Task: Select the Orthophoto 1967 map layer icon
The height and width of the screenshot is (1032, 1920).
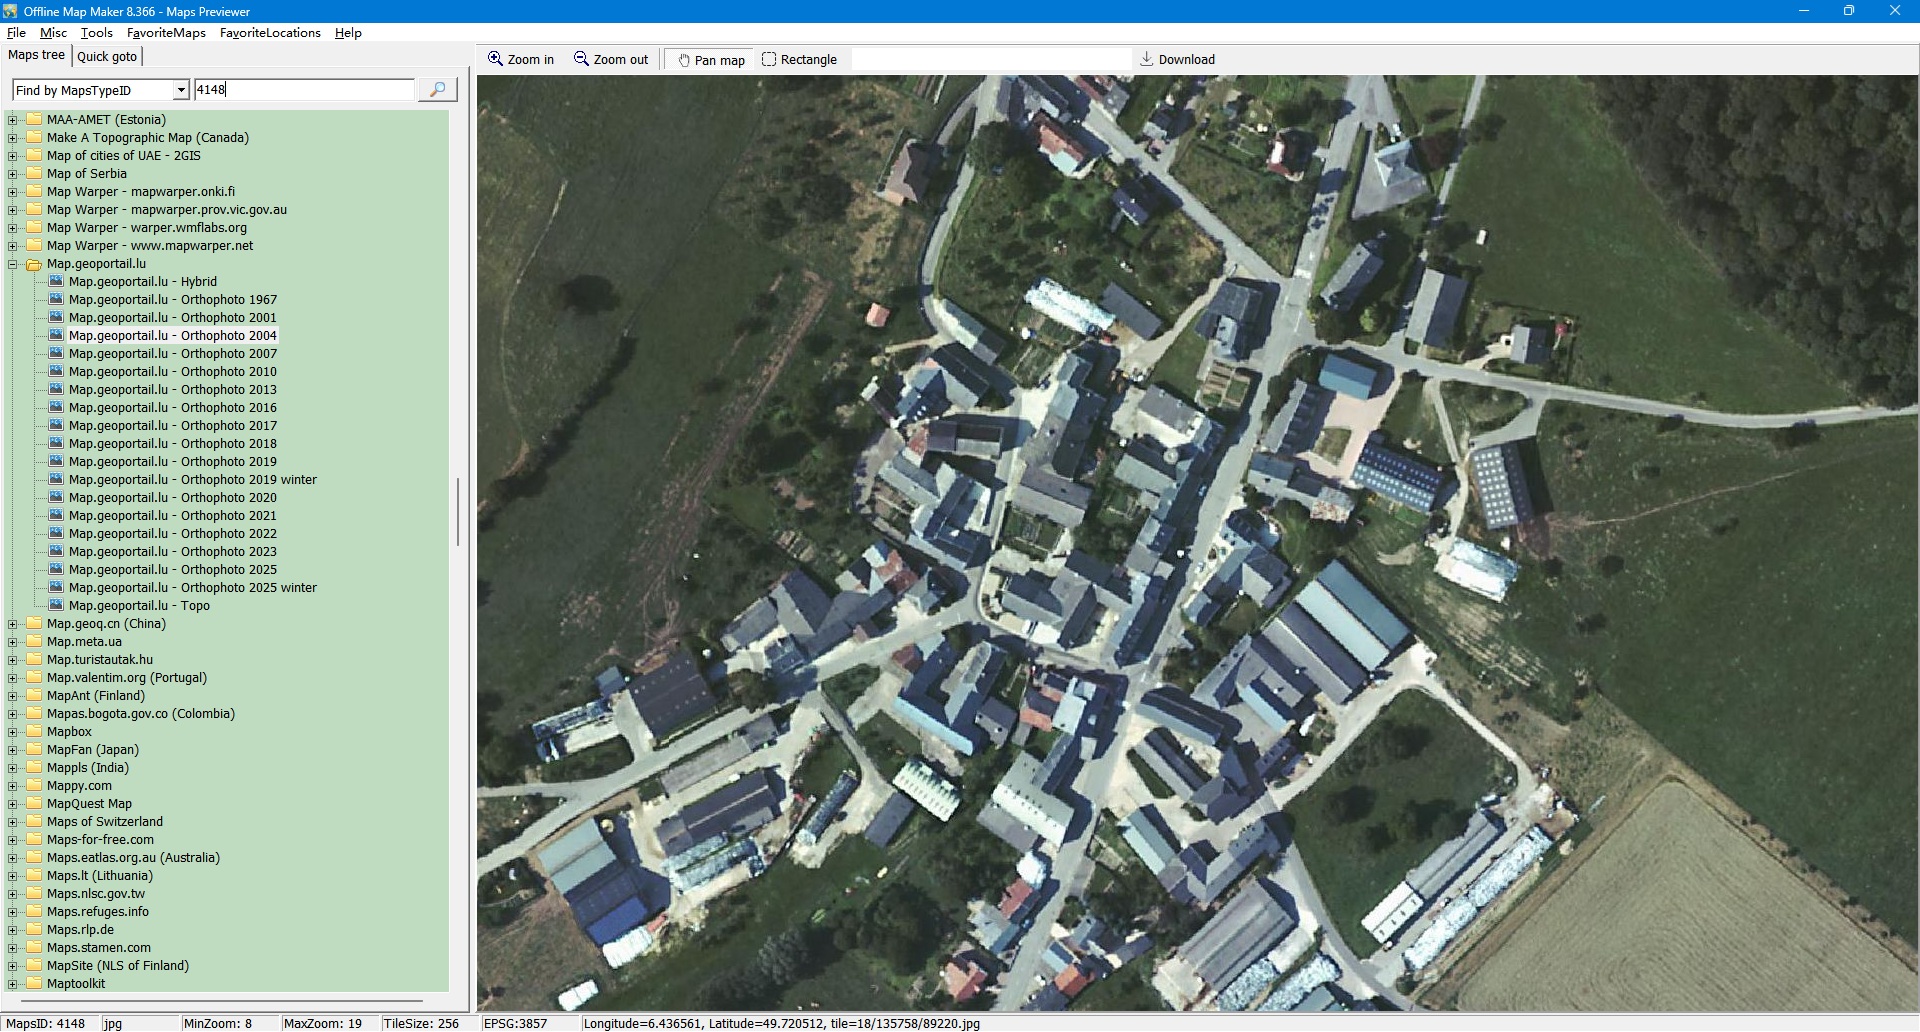Action: click(56, 300)
